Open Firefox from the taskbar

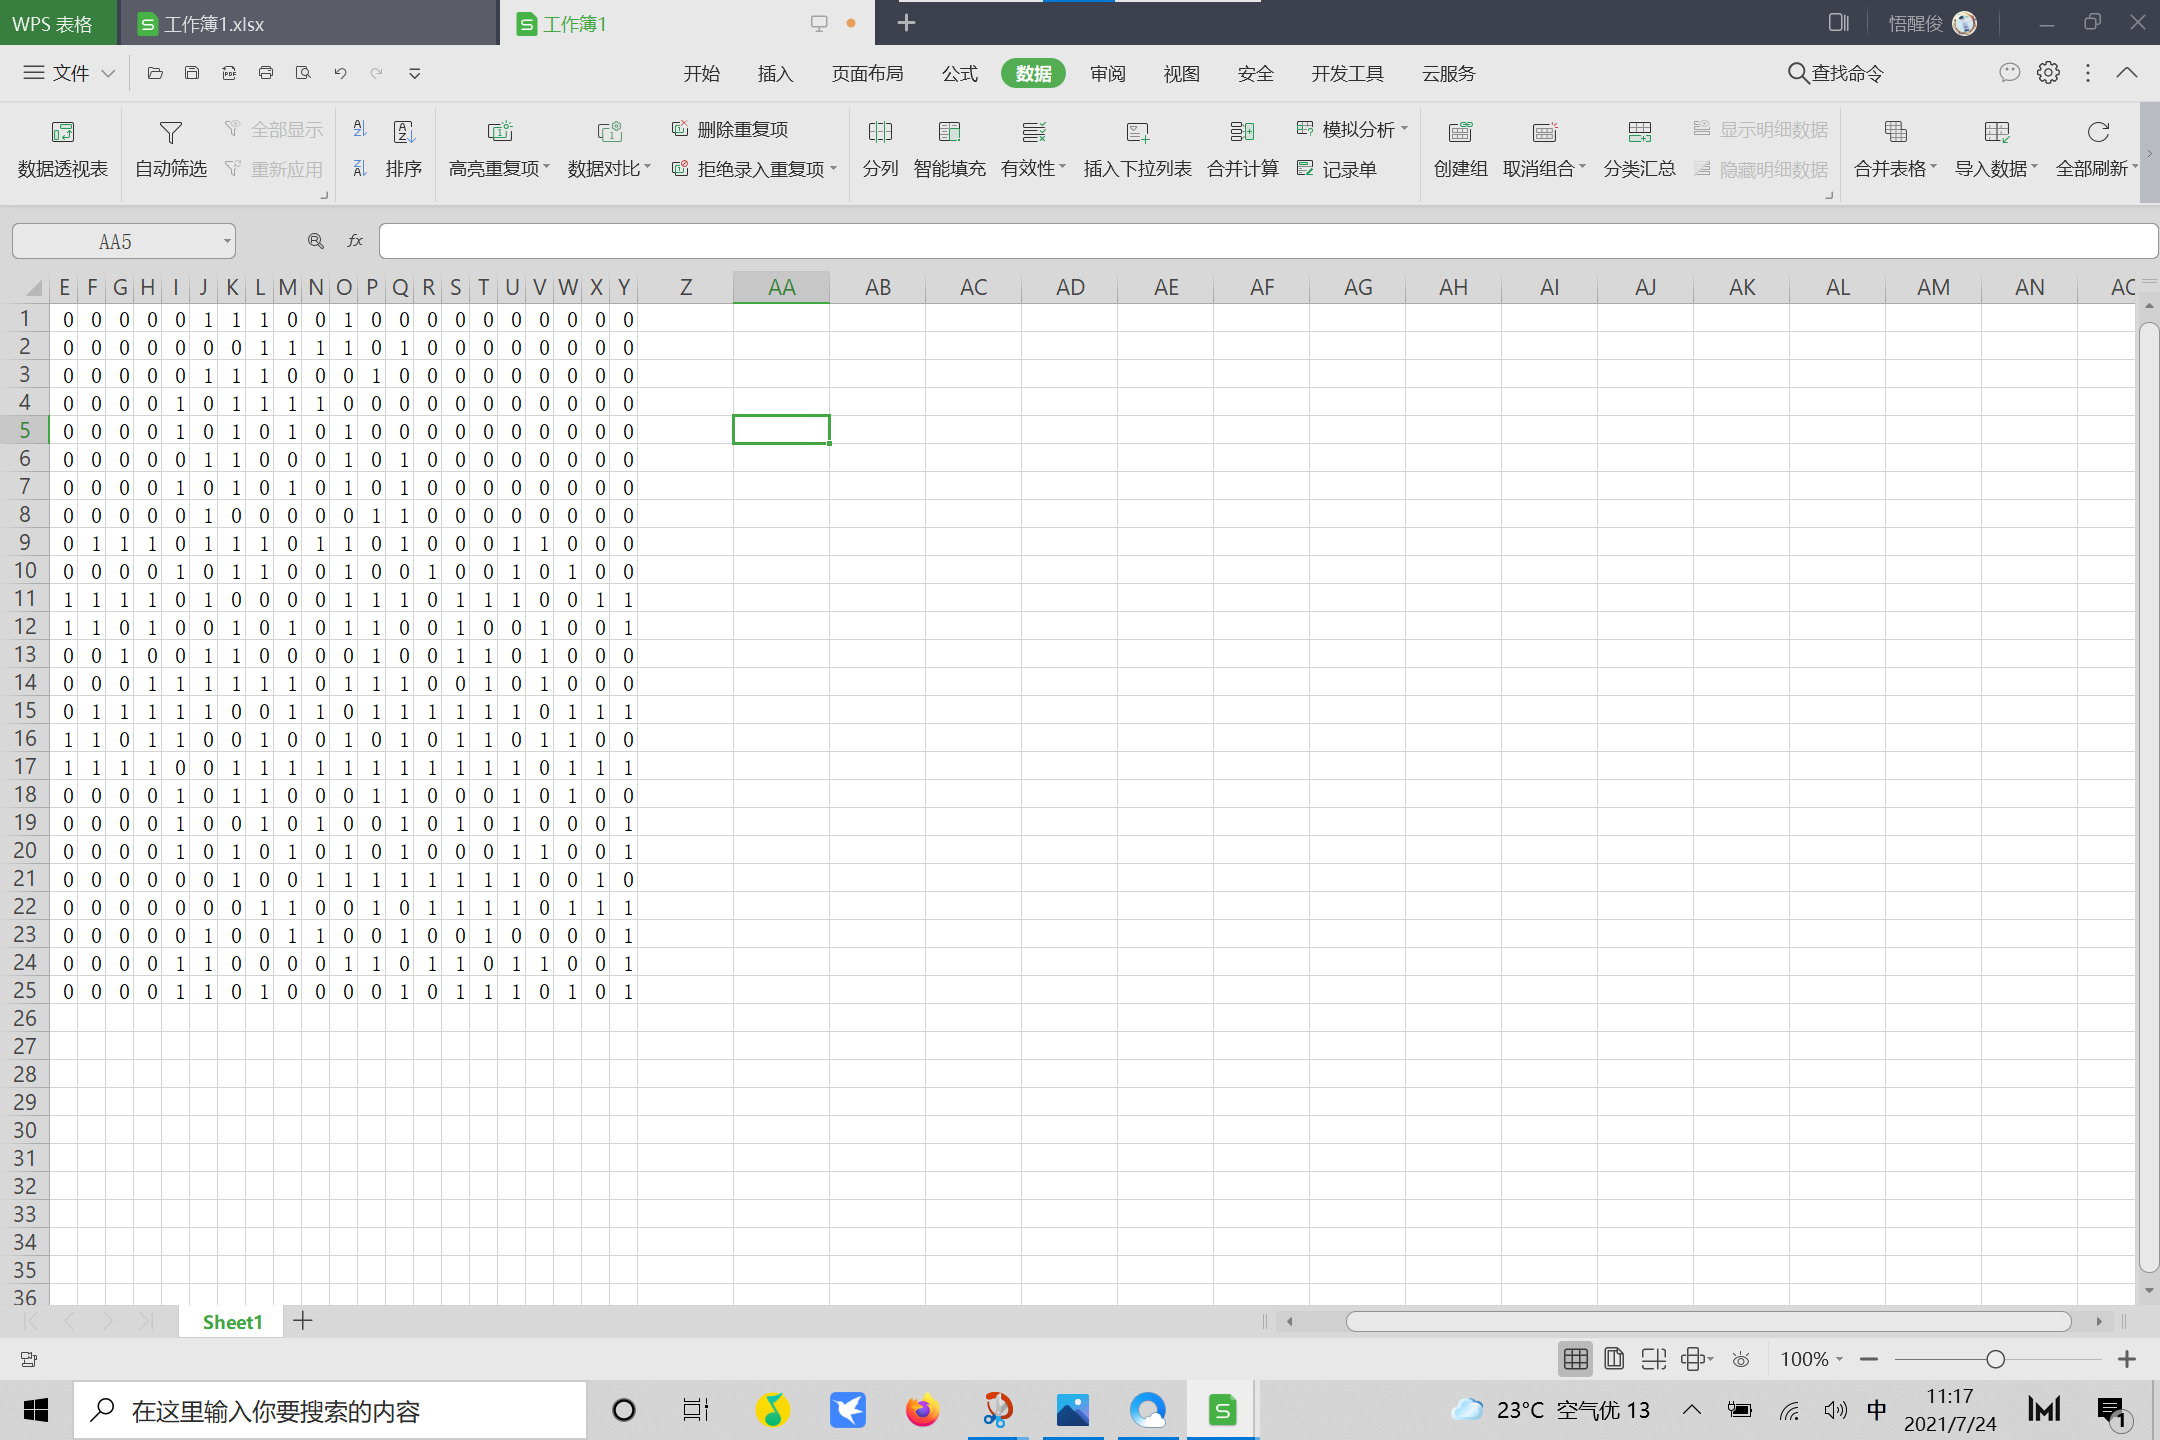pos(921,1410)
